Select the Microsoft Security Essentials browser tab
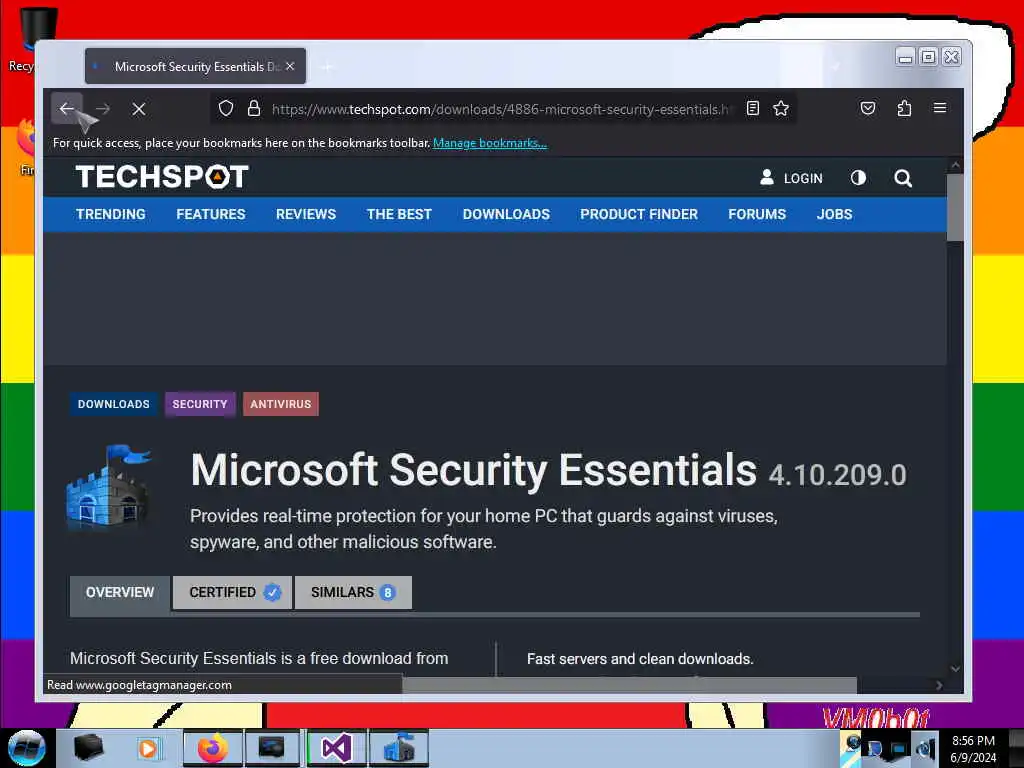 (195, 66)
